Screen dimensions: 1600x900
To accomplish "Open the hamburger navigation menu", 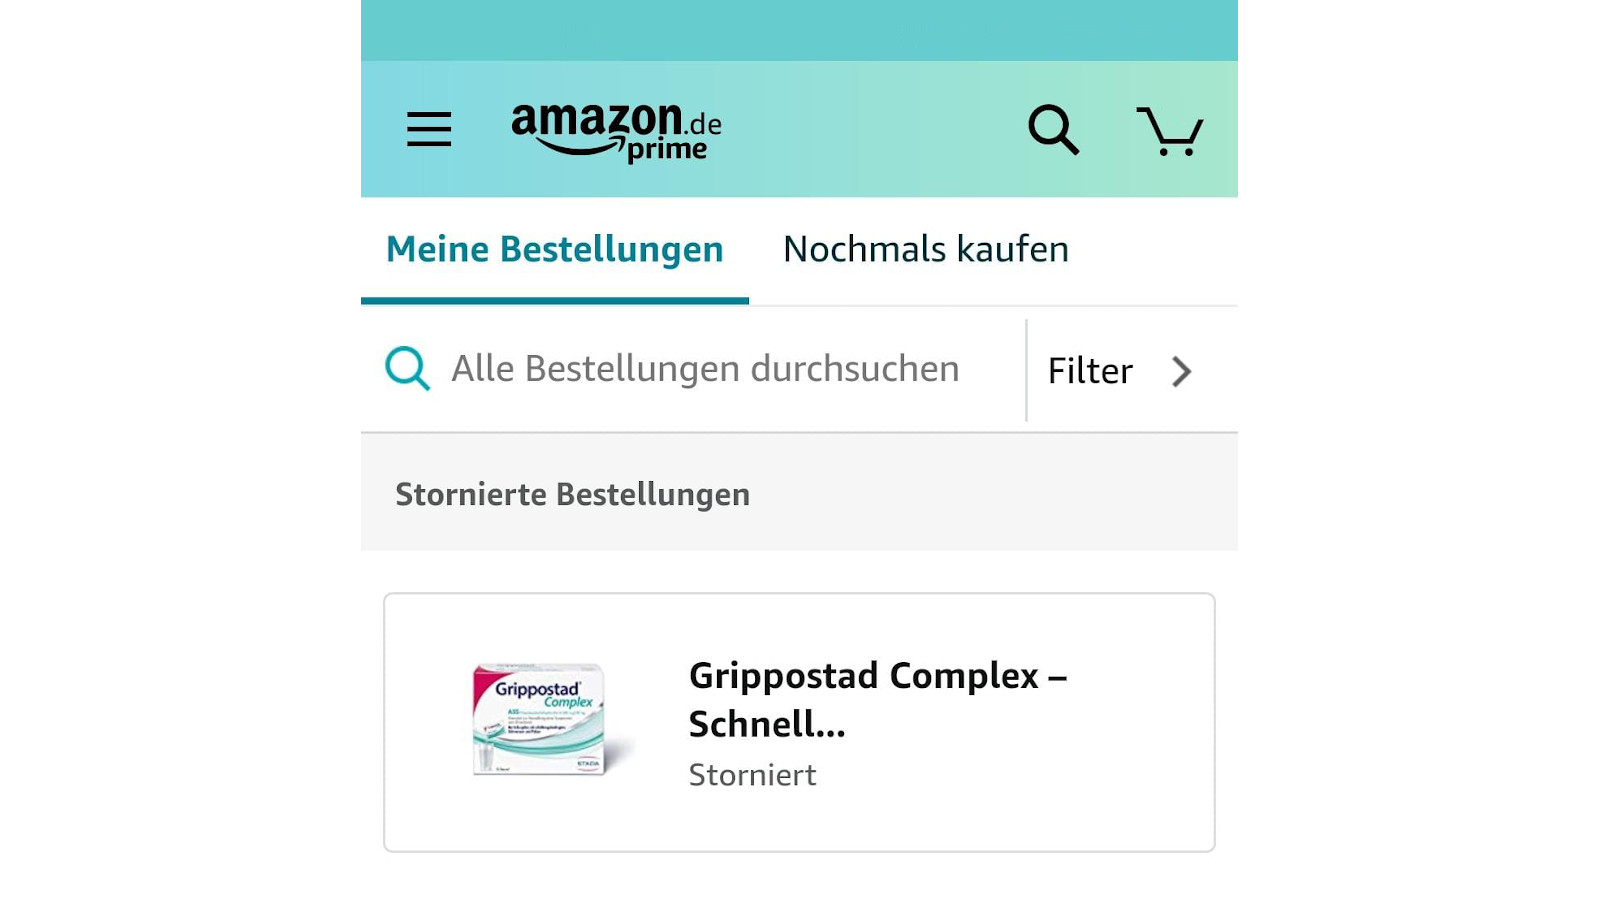I will click(x=429, y=129).
